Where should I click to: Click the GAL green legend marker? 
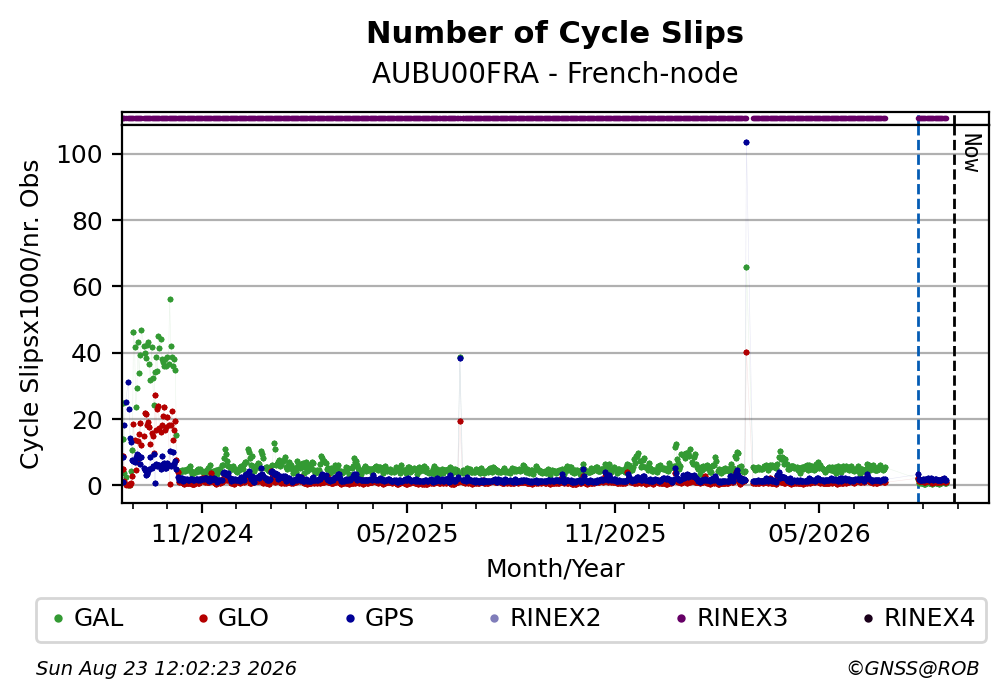(58, 619)
